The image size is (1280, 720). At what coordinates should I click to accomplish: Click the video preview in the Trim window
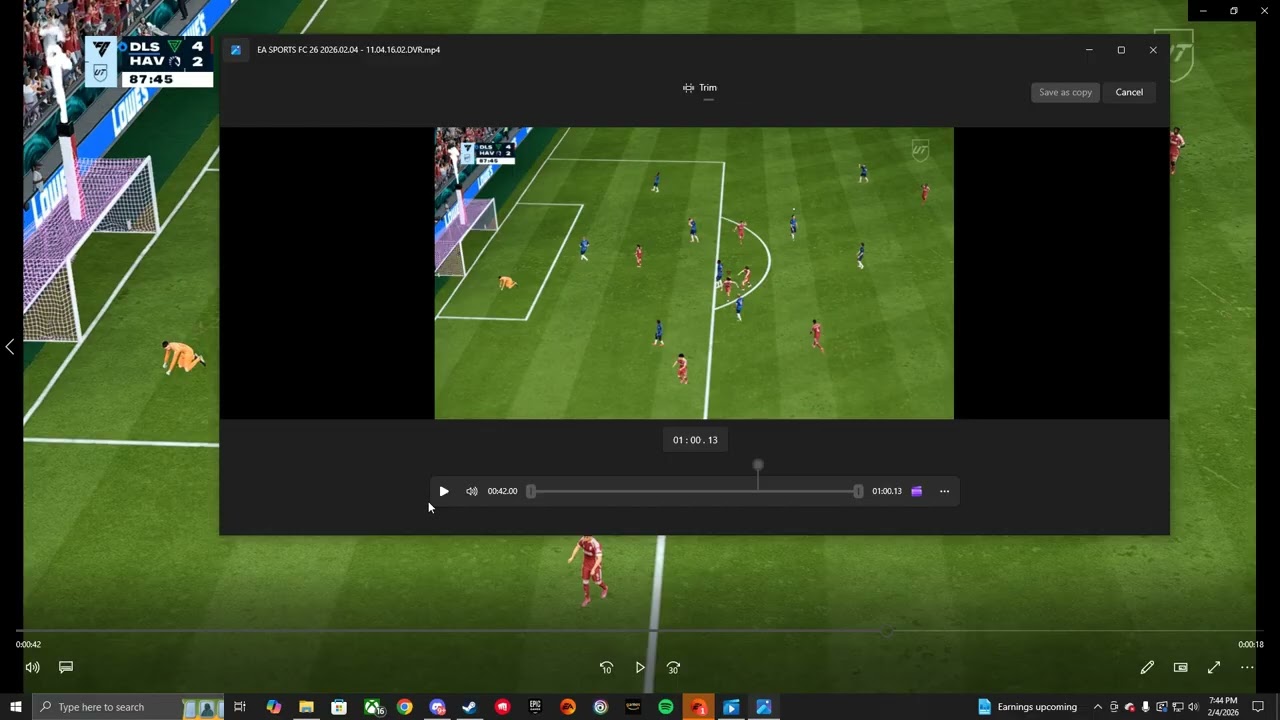tap(694, 273)
